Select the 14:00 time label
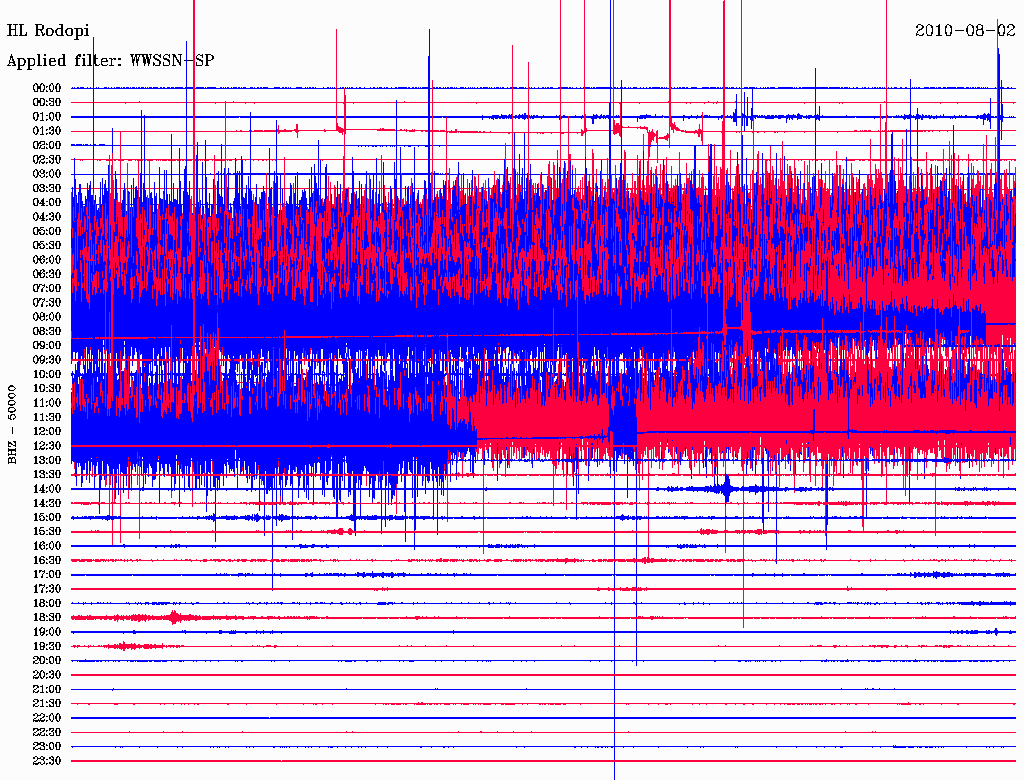 coord(47,489)
